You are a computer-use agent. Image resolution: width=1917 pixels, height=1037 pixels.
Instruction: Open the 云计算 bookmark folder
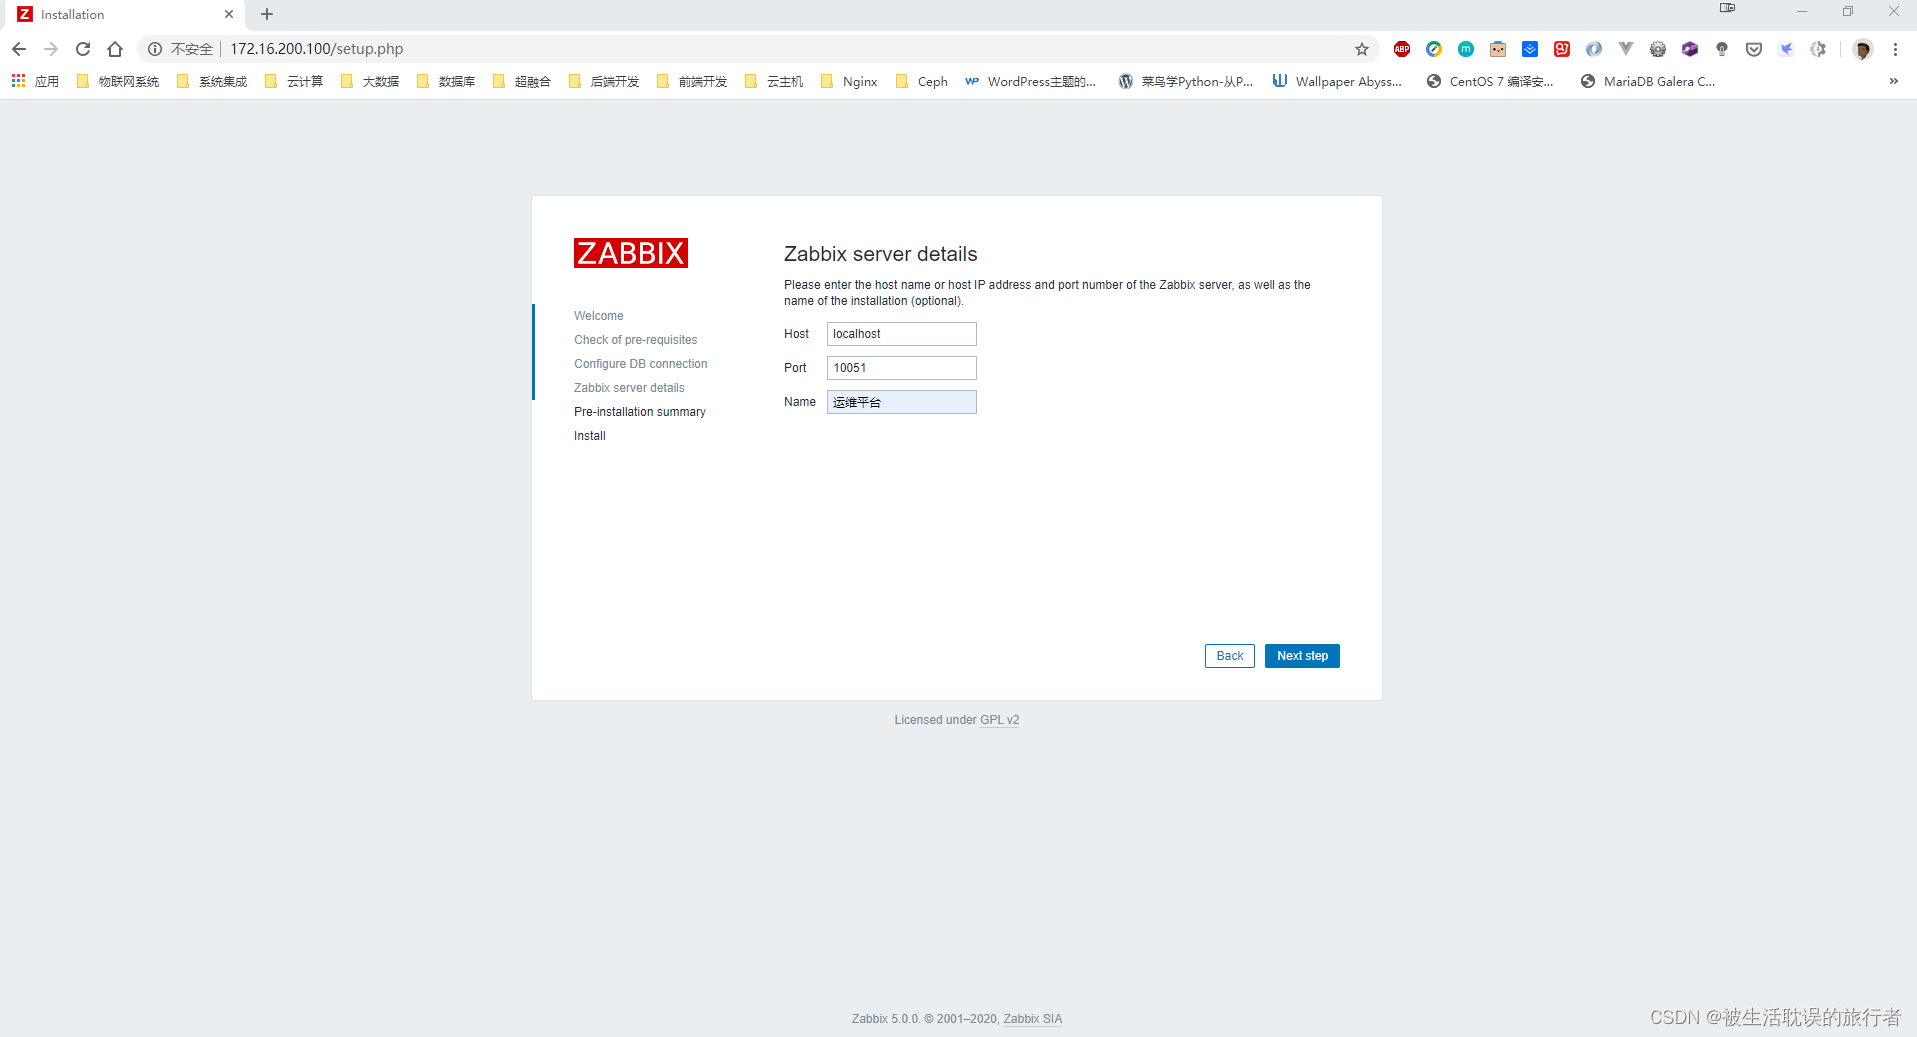pyautogui.click(x=294, y=81)
